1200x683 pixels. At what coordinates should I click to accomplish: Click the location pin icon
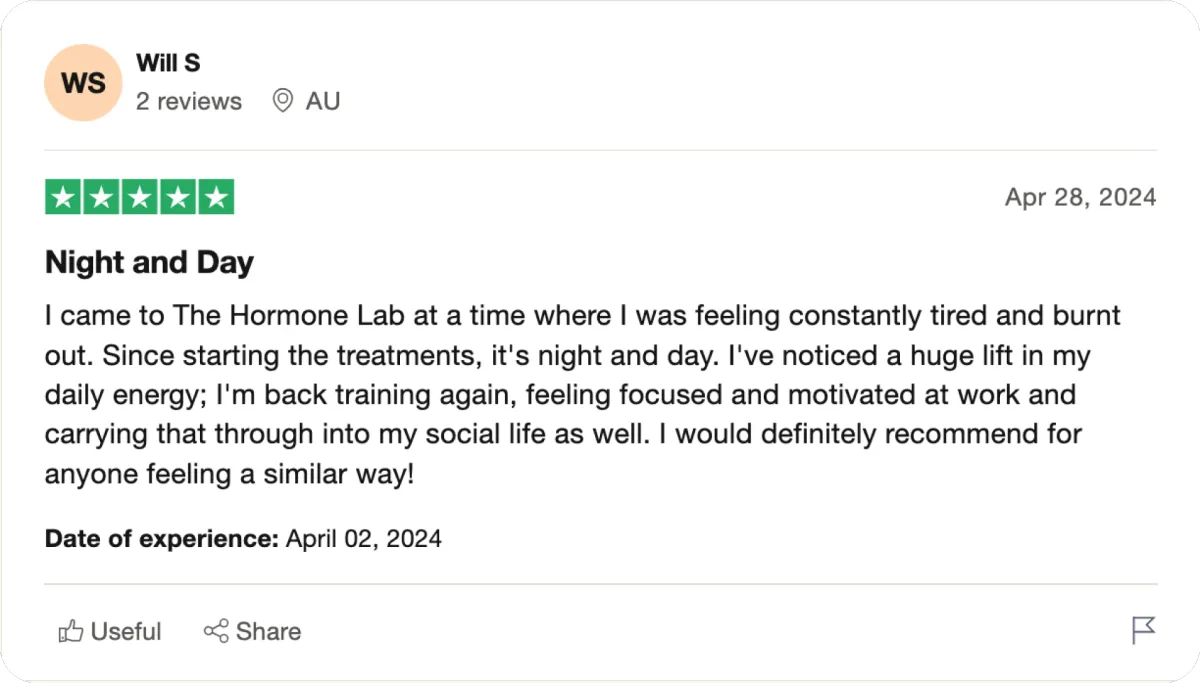point(283,101)
